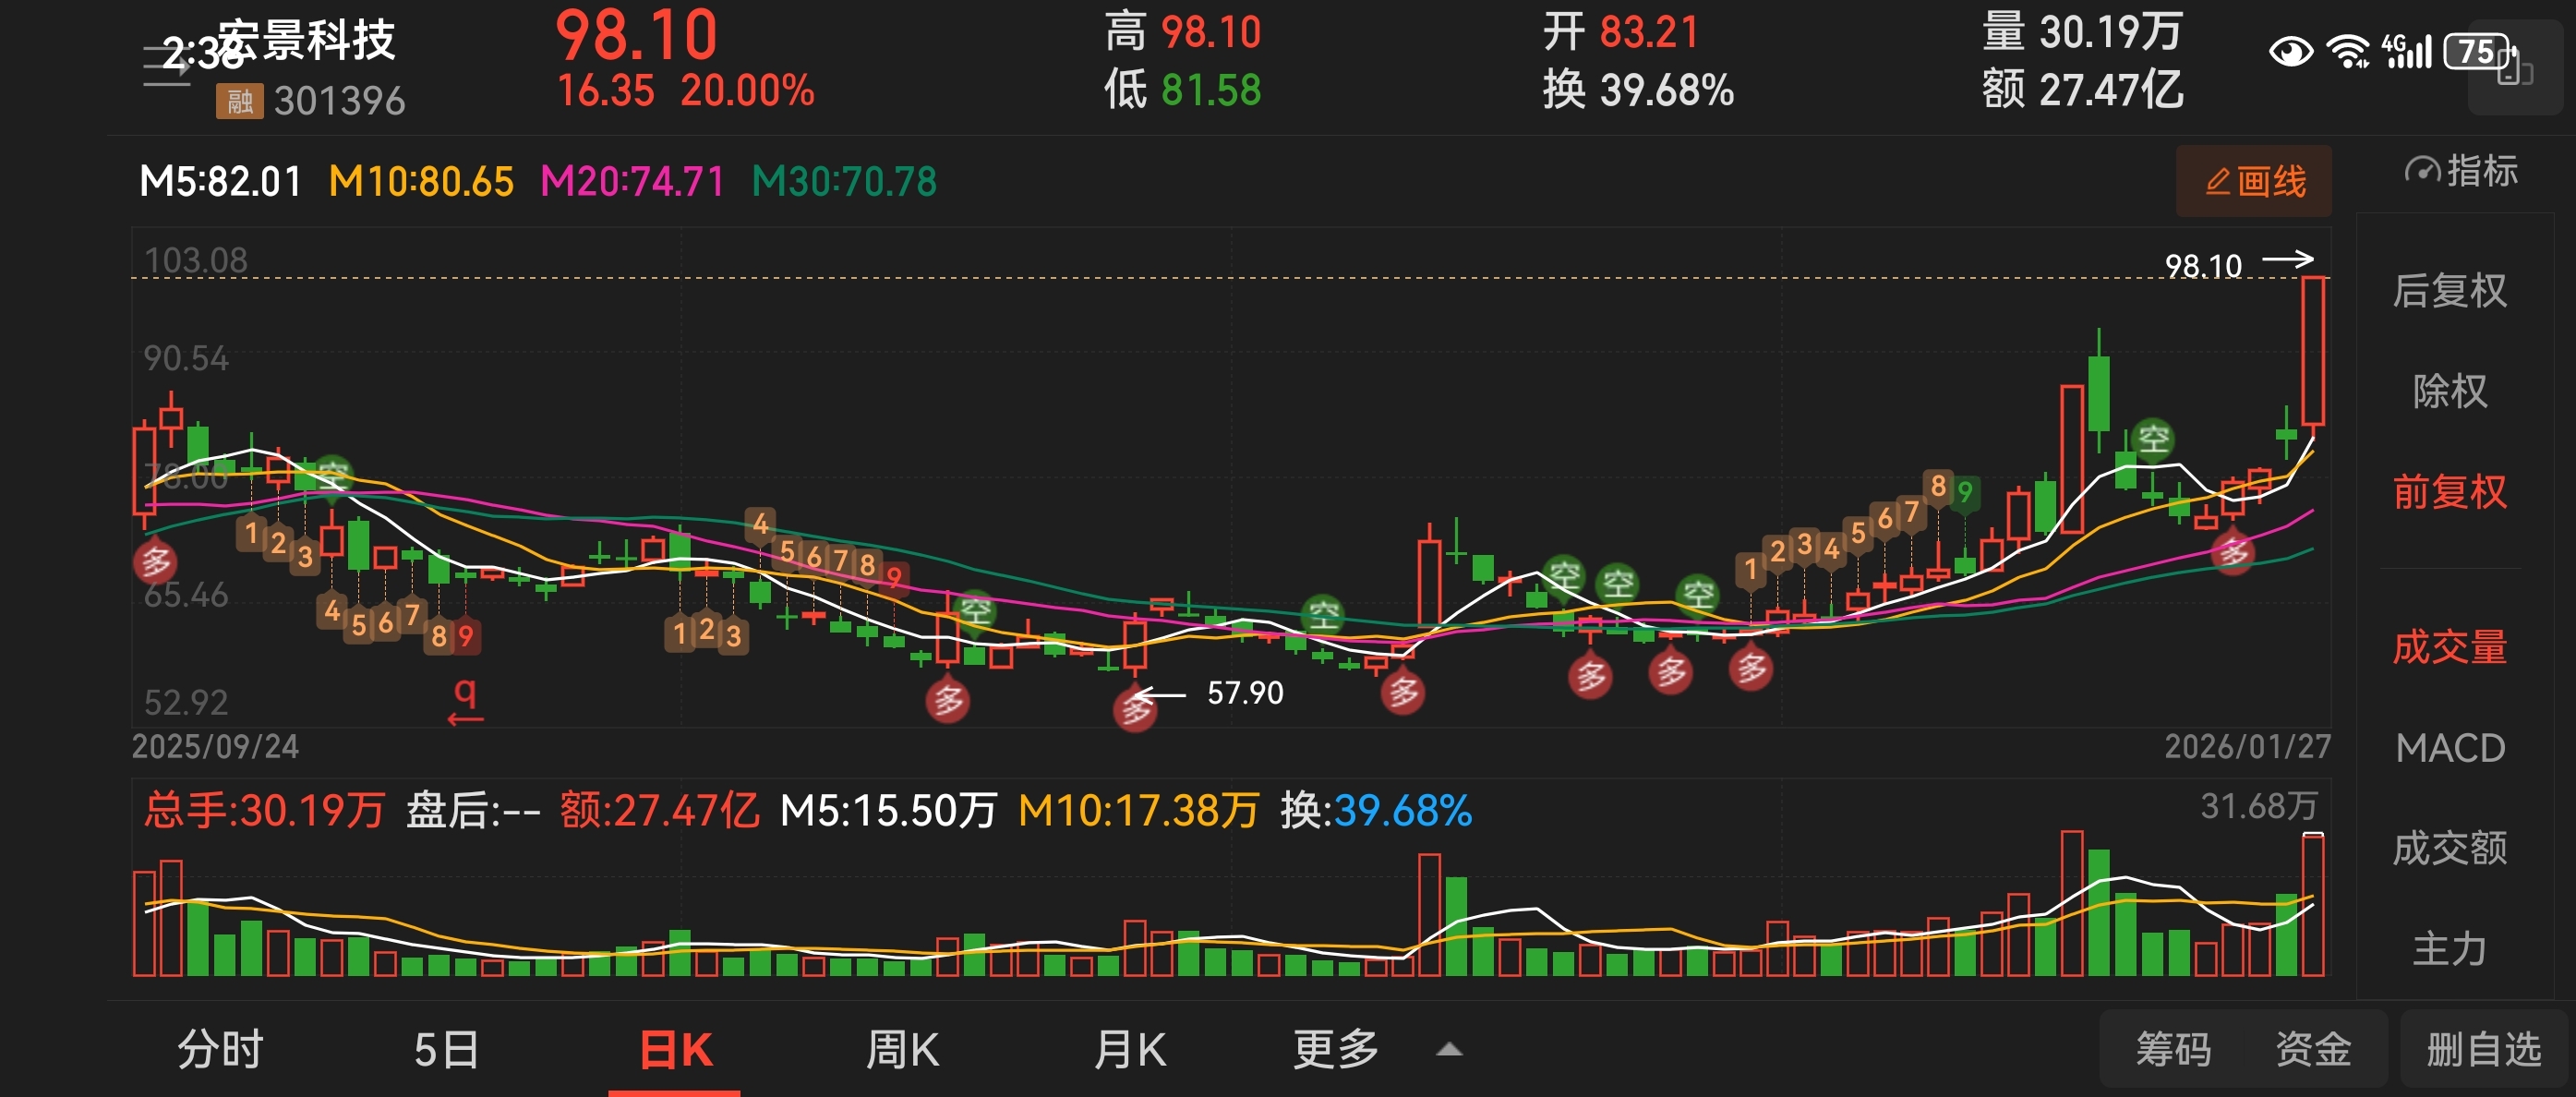
Task: Tap the green 空 marker near chart peak
Action: (x=2152, y=439)
